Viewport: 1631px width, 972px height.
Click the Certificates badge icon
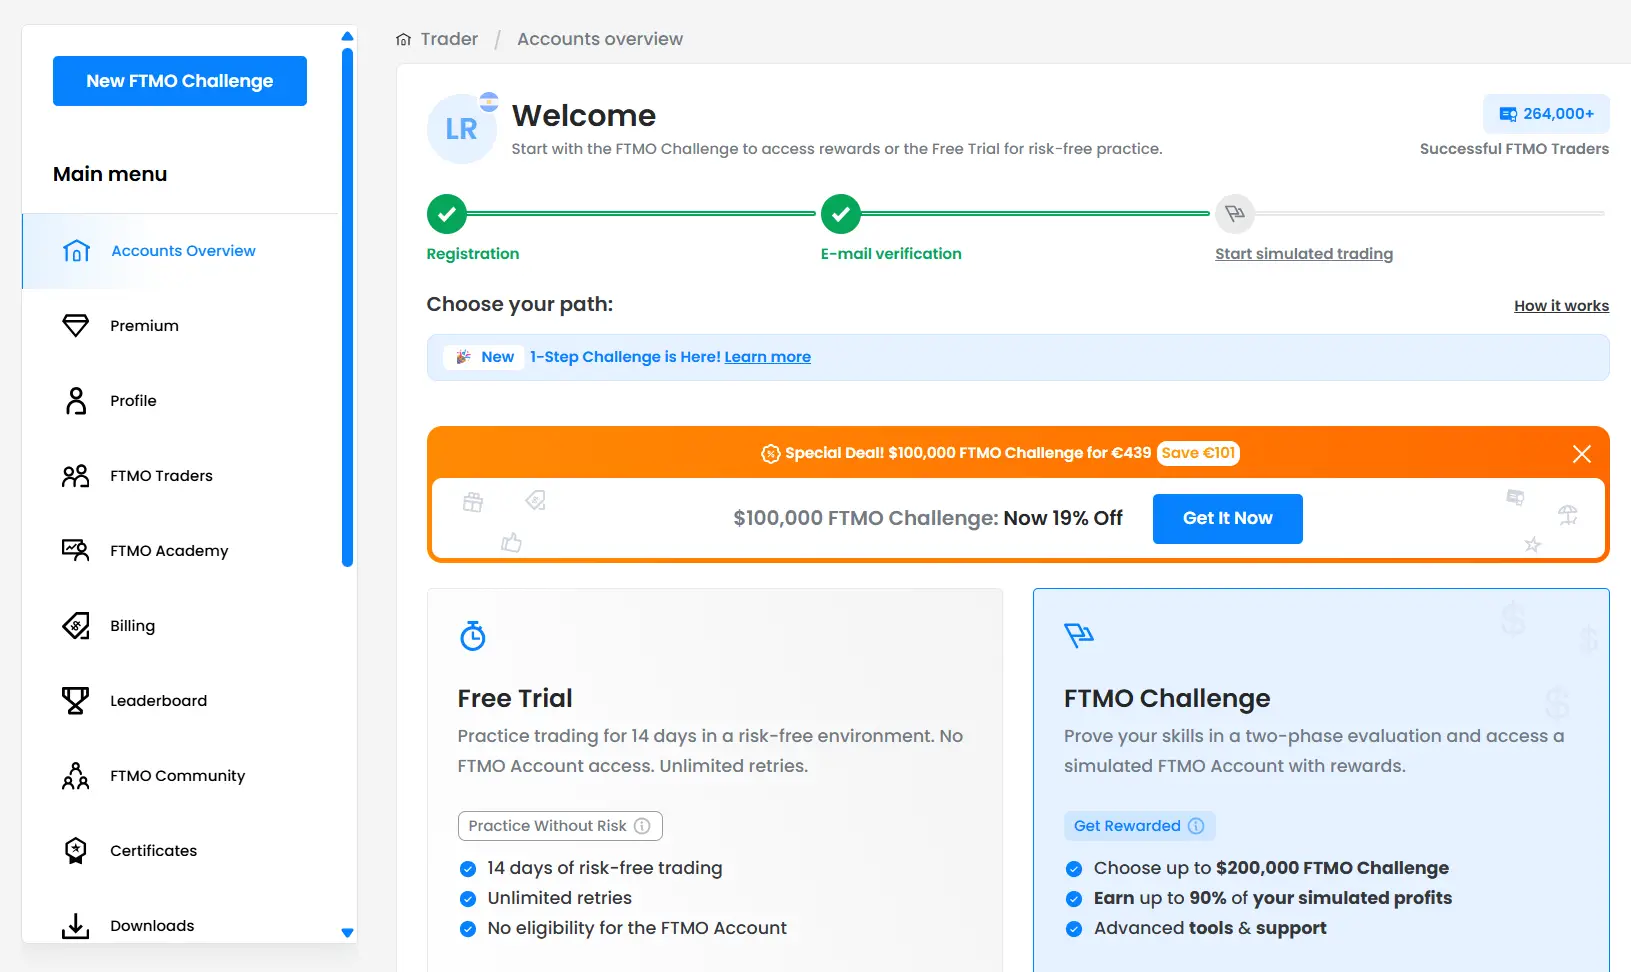pos(76,851)
